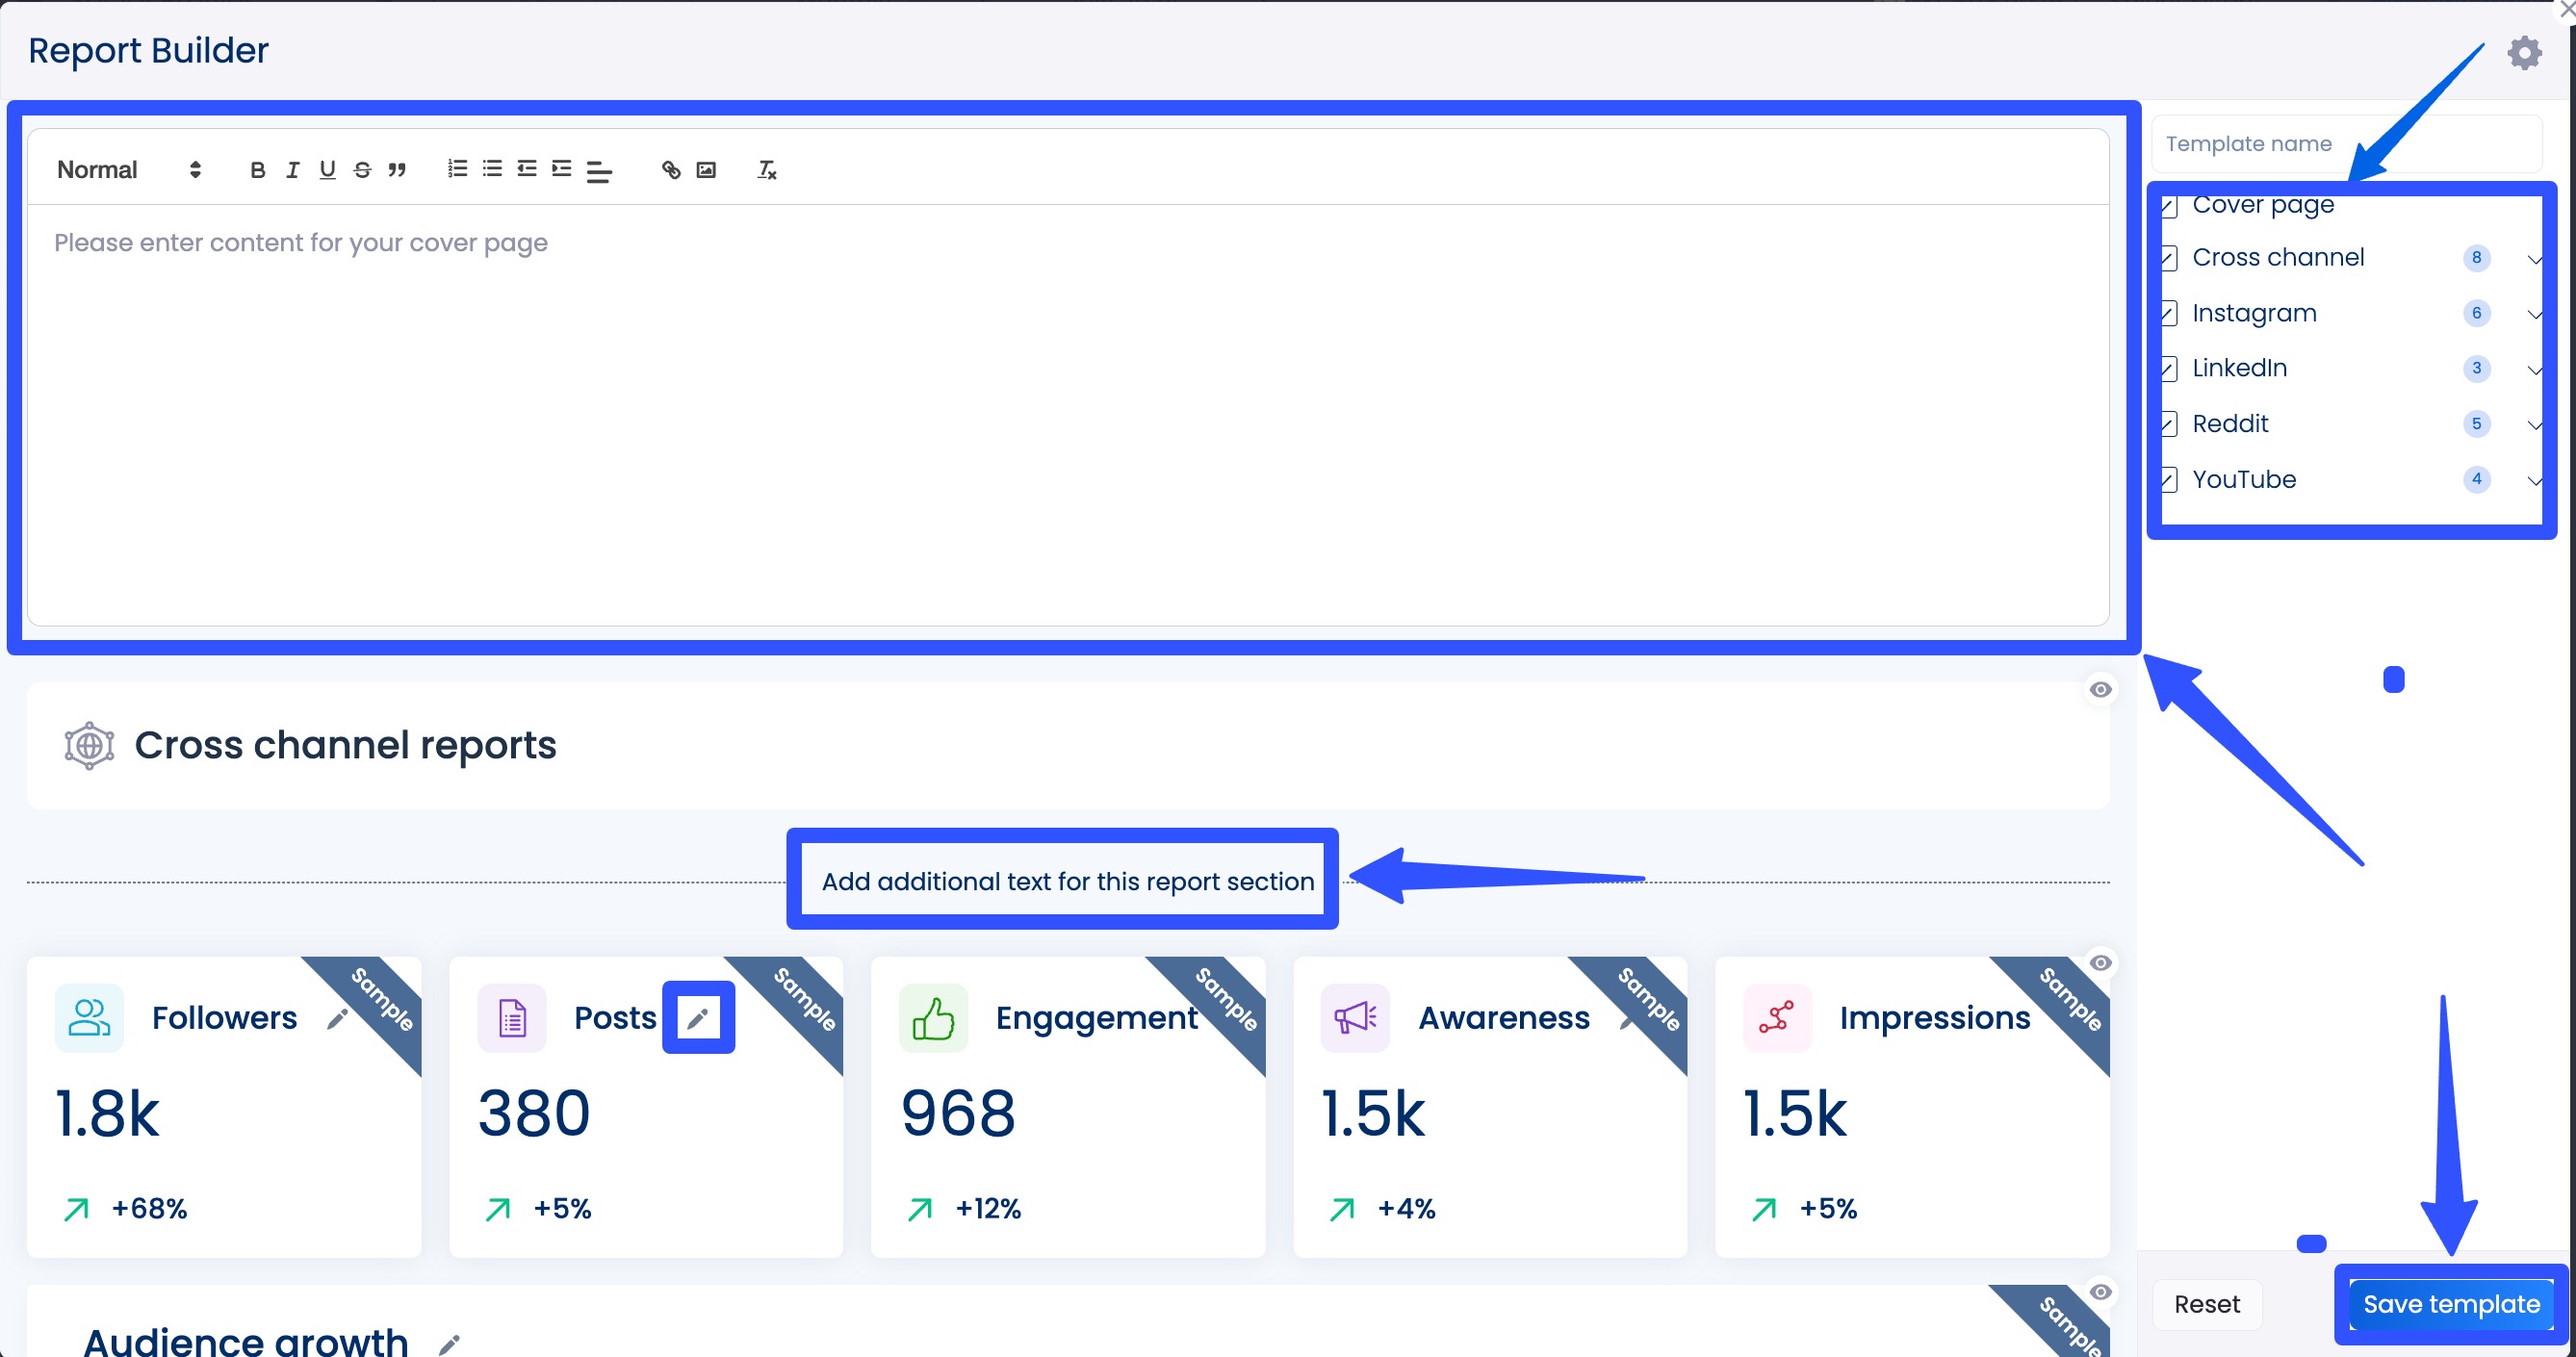
Task: Apply strikethrough formatting
Action: [x=362, y=170]
